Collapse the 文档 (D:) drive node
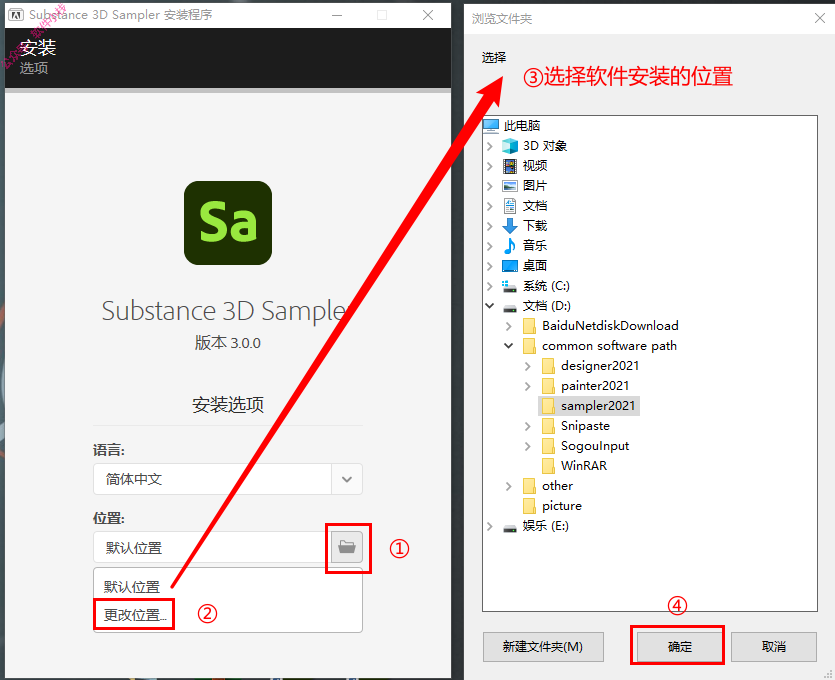Viewport: 835px width, 680px height. [x=490, y=306]
